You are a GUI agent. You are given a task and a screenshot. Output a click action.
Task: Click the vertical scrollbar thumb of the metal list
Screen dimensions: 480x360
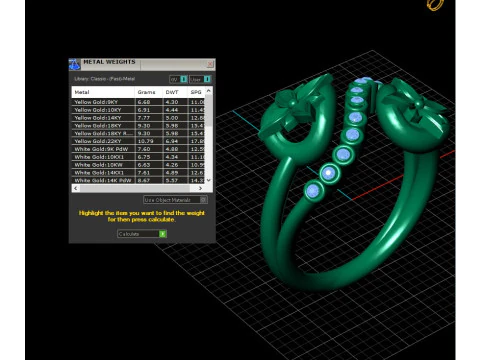click(x=209, y=110)
